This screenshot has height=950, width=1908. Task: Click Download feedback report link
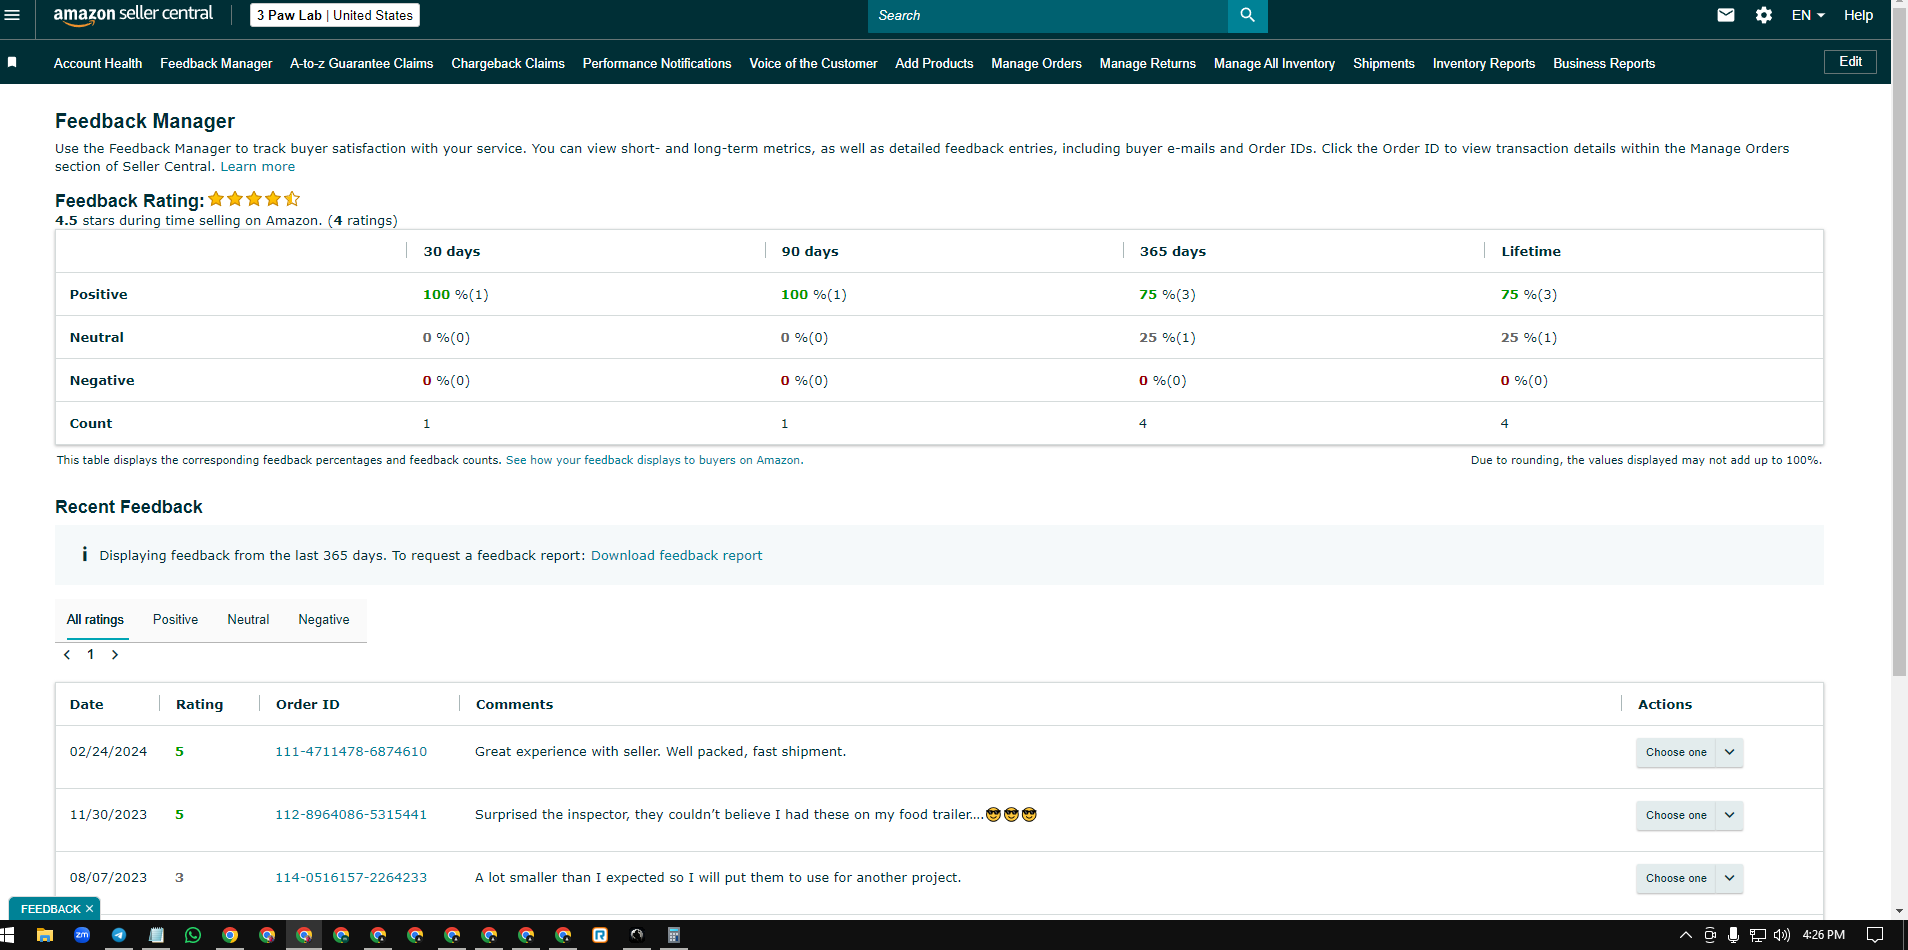(x=676, y=555)
